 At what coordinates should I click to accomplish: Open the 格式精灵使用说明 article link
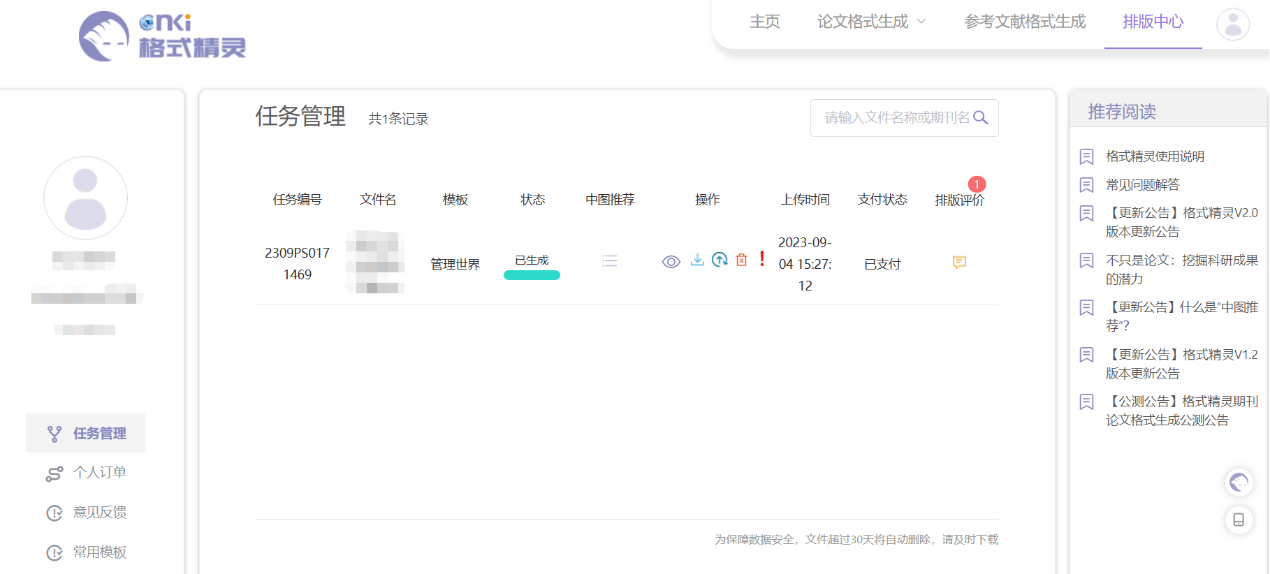pos(1154,157)
